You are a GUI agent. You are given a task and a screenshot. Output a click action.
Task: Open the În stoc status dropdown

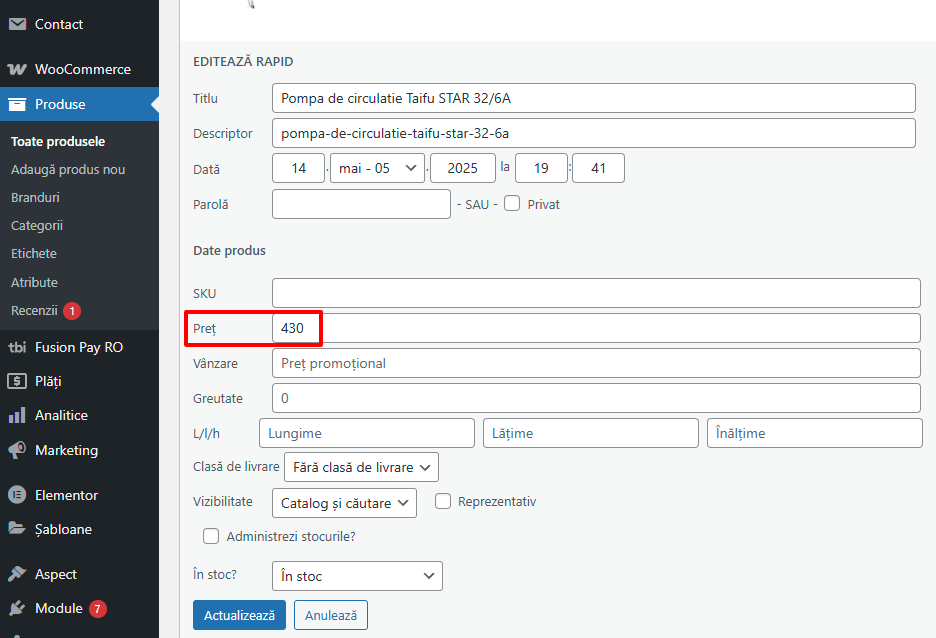(x=356, y=576)
